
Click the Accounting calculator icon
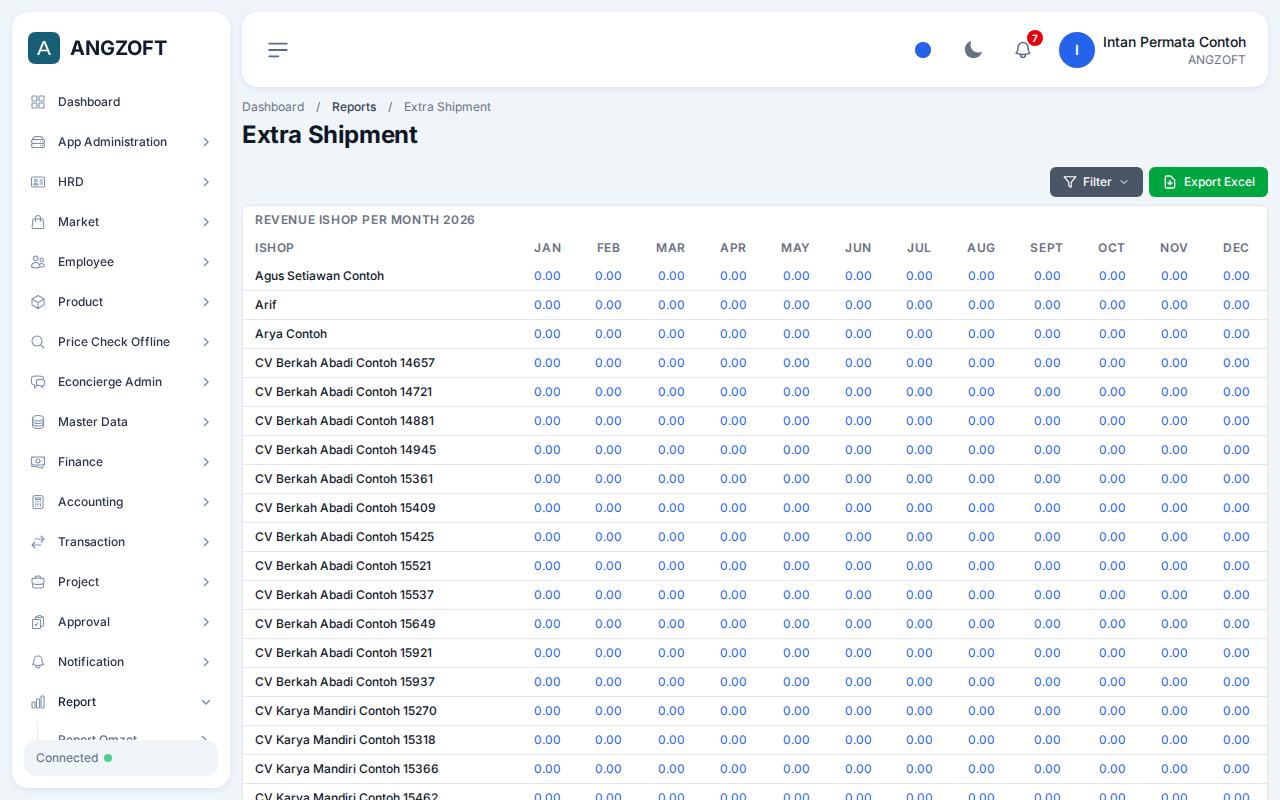point(38,502)
